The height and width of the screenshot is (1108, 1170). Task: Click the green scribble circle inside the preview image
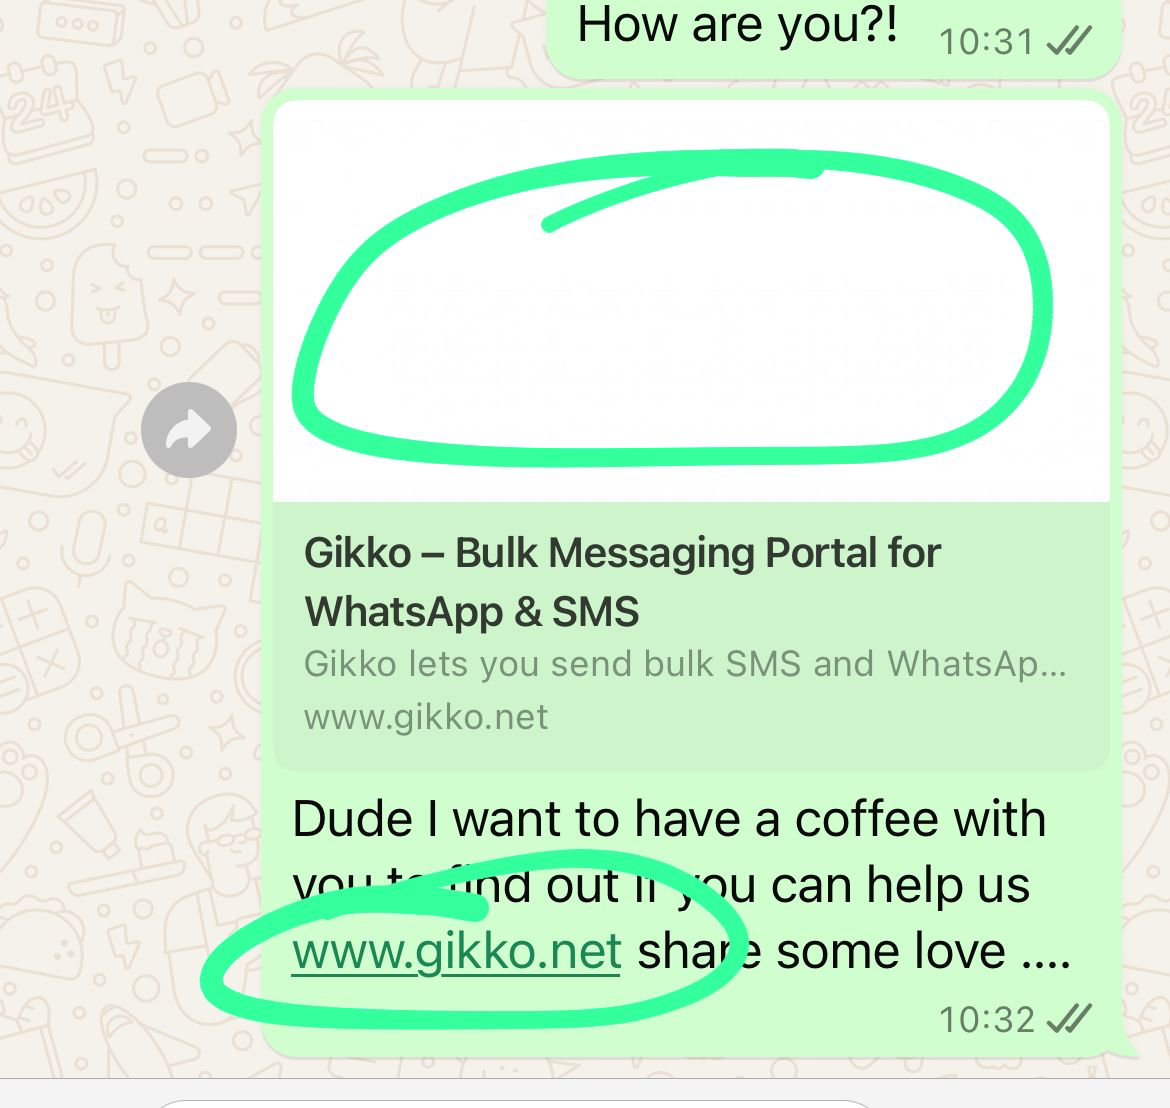pyautogui.click(x=672, y=307)
